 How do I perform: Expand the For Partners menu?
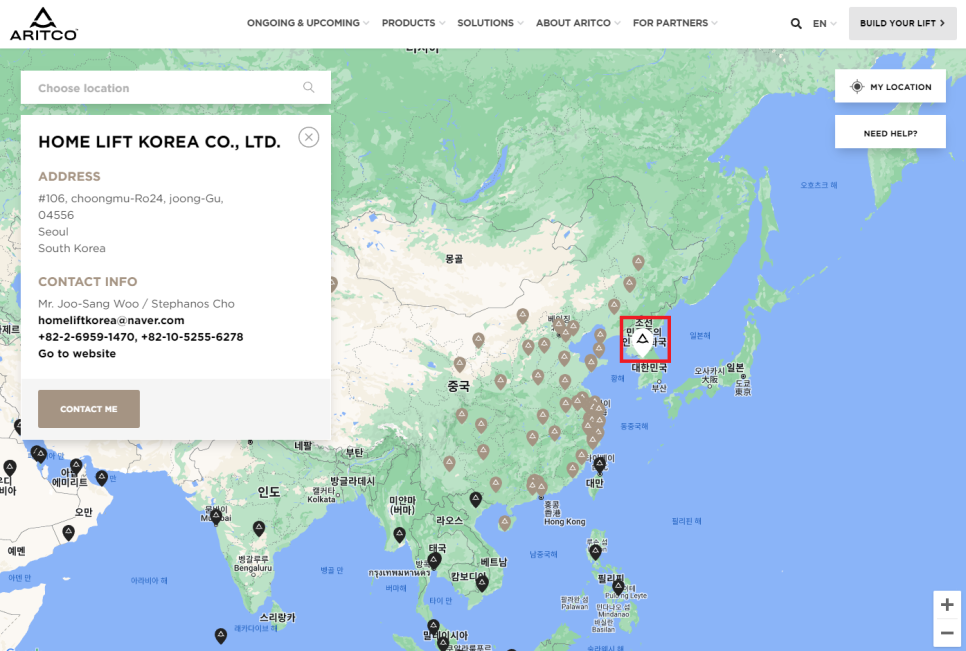click(675, 23)
